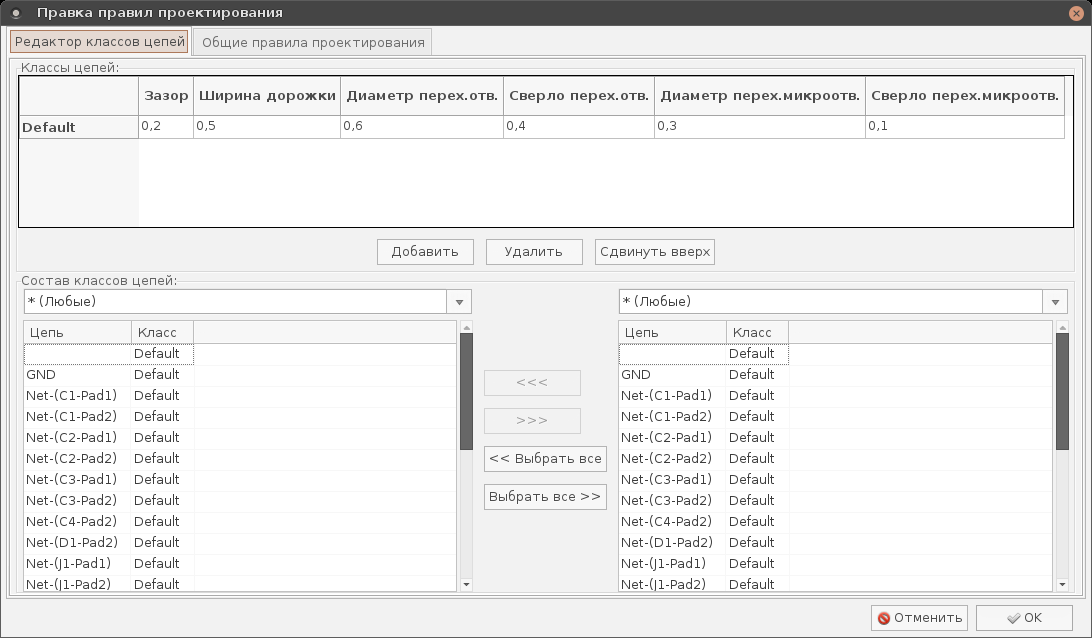Viewport: 1092px width, 638px height.
Task: Click left list scrollbar thumb
Action: click(467, 391)
